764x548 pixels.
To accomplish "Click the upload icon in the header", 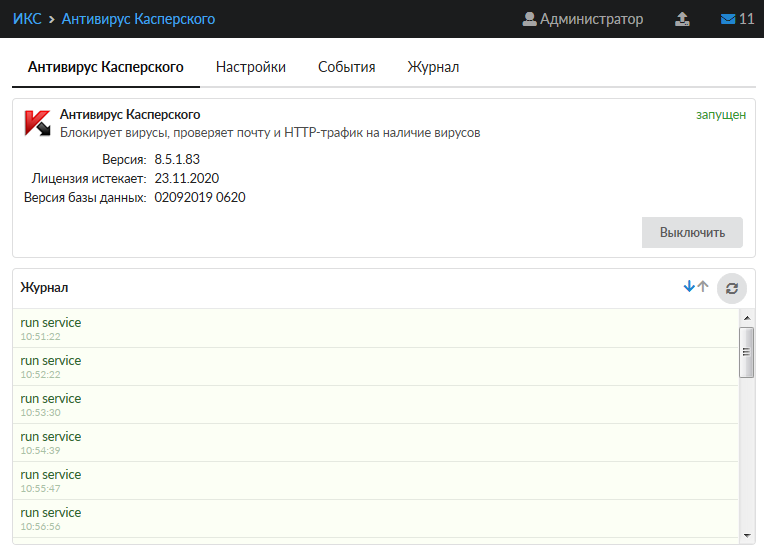I will [682, 19].
